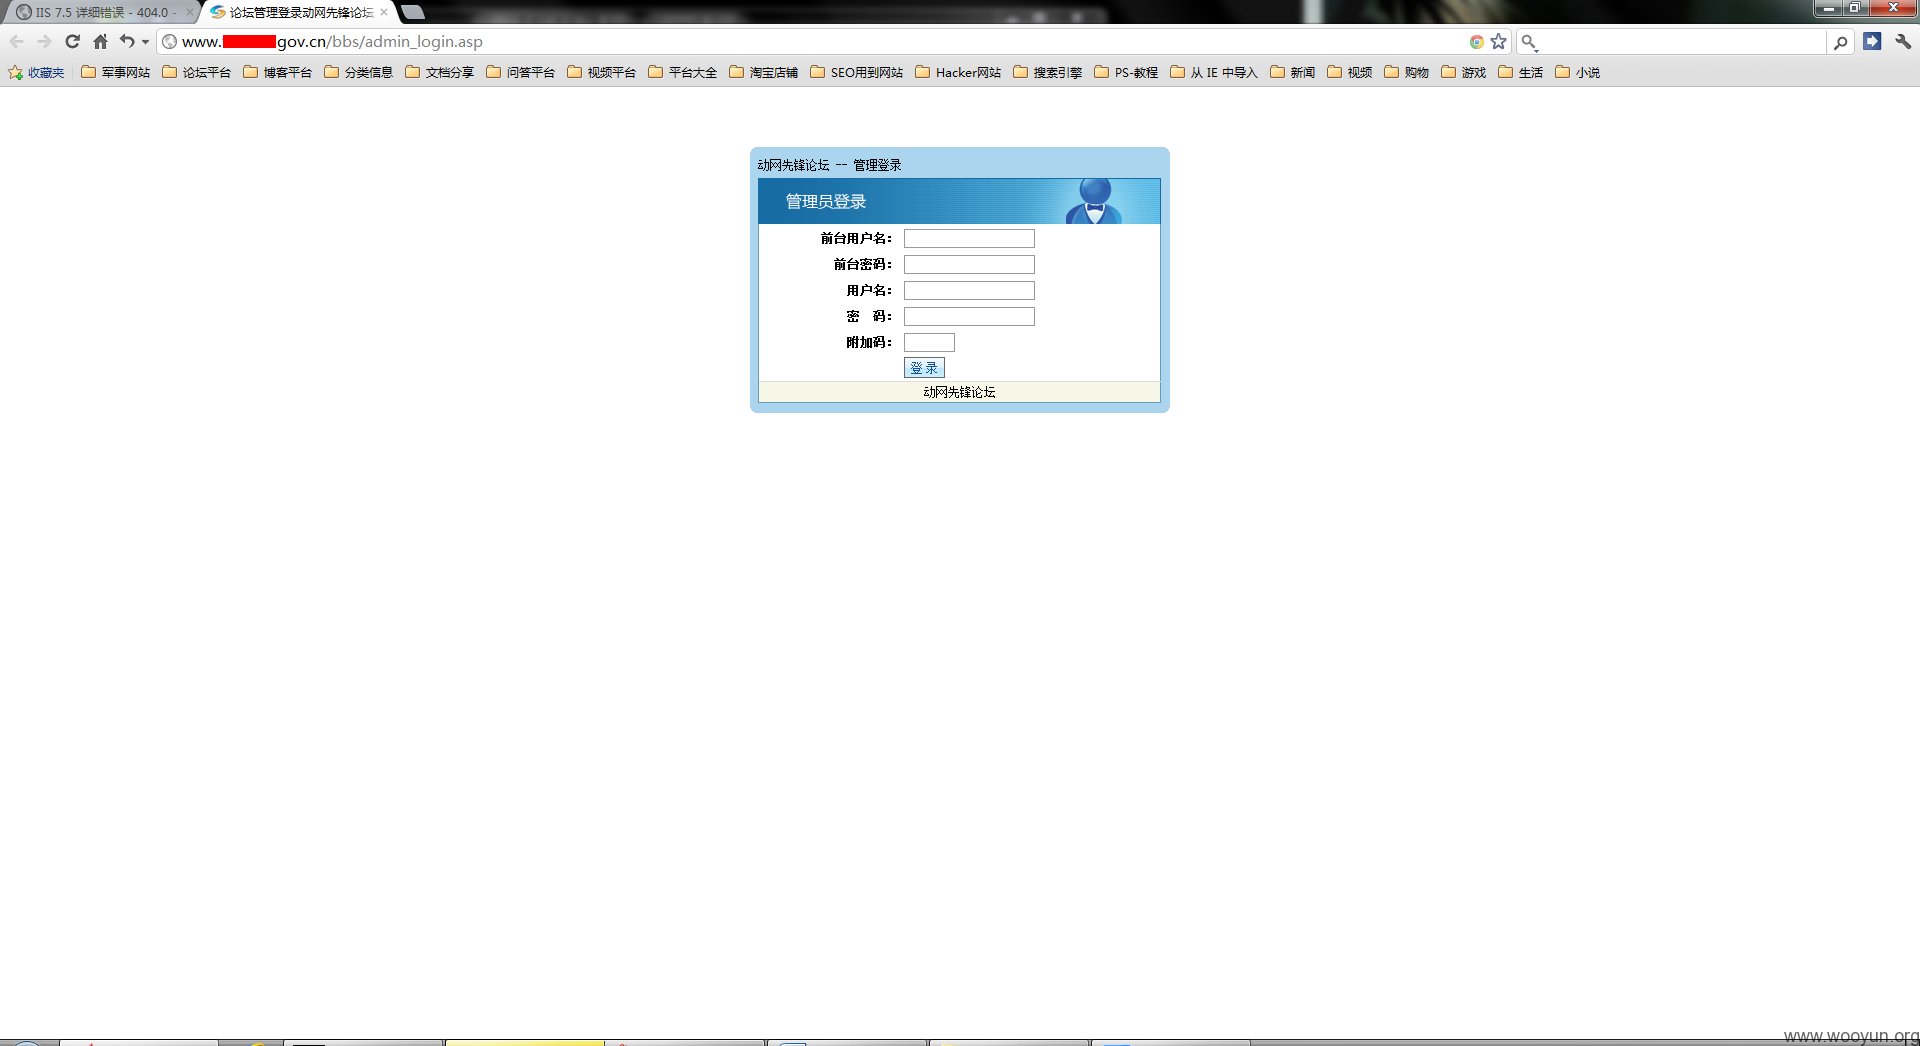1920x1046 pixels.
Task: Open the 问答平台 bookmark folder
Action: coord(520,72)
